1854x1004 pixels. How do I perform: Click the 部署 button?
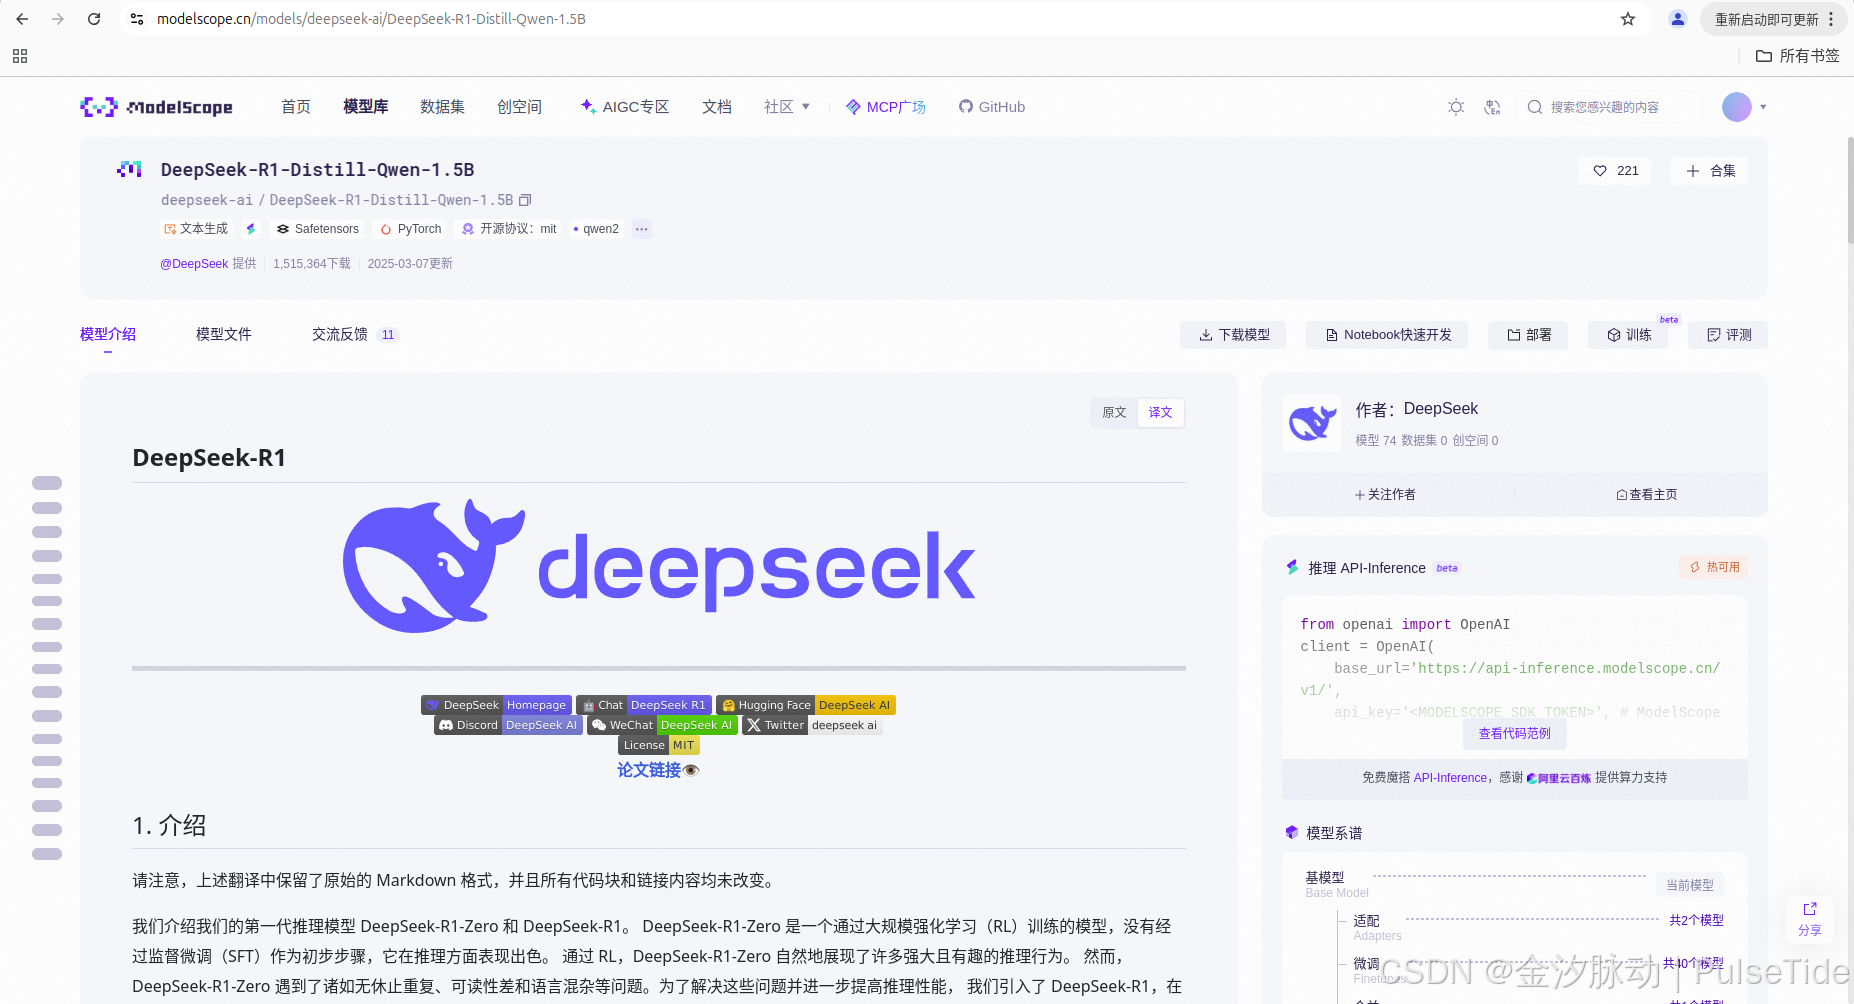1528,335
